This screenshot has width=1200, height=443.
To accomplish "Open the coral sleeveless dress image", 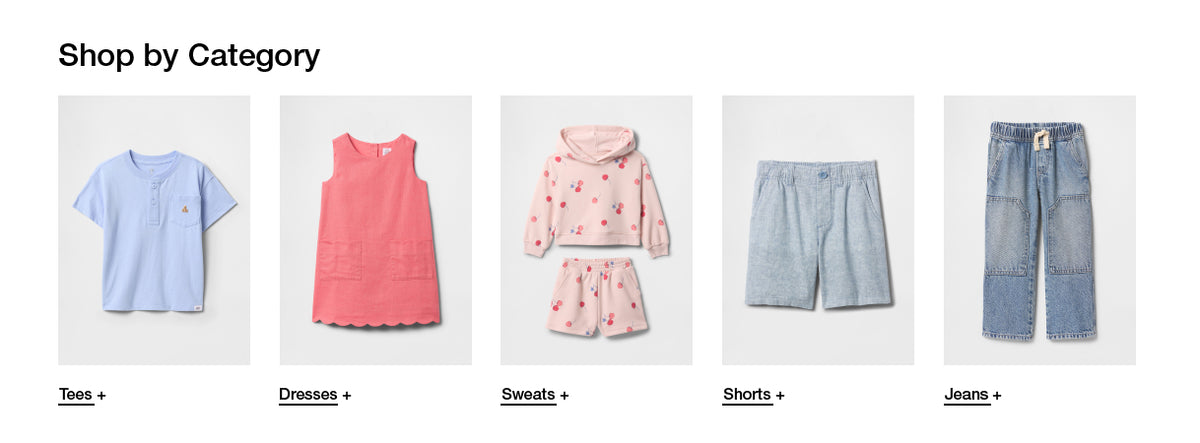I will tap(375, 230).
